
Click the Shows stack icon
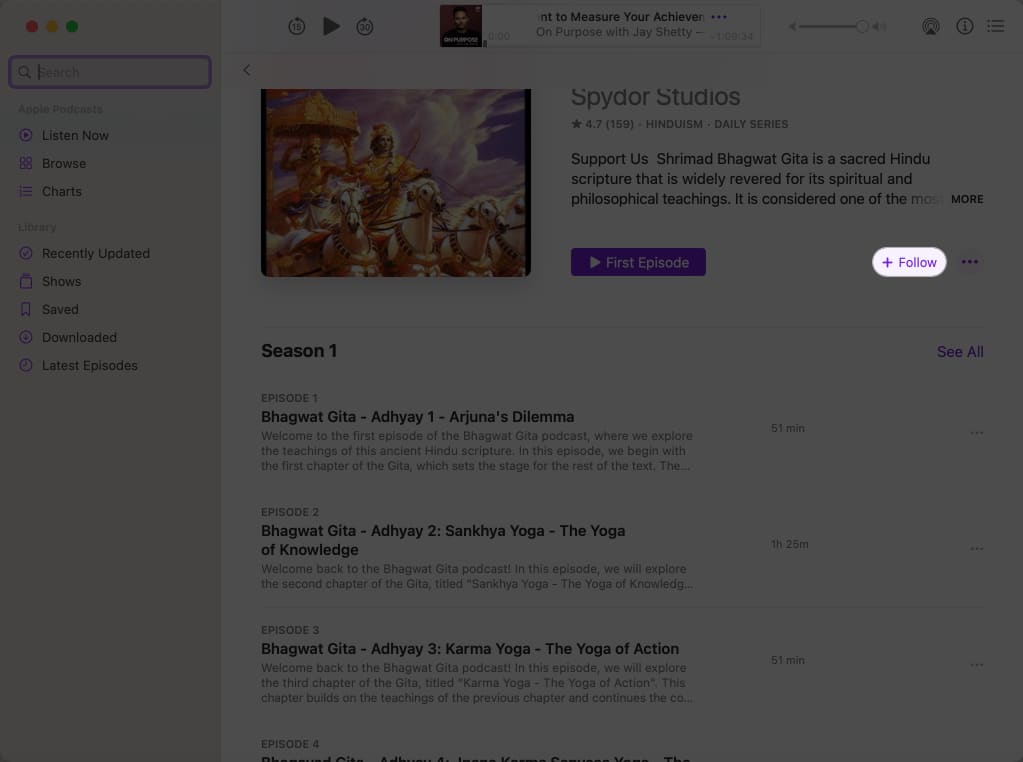click(x=25, y=281)
